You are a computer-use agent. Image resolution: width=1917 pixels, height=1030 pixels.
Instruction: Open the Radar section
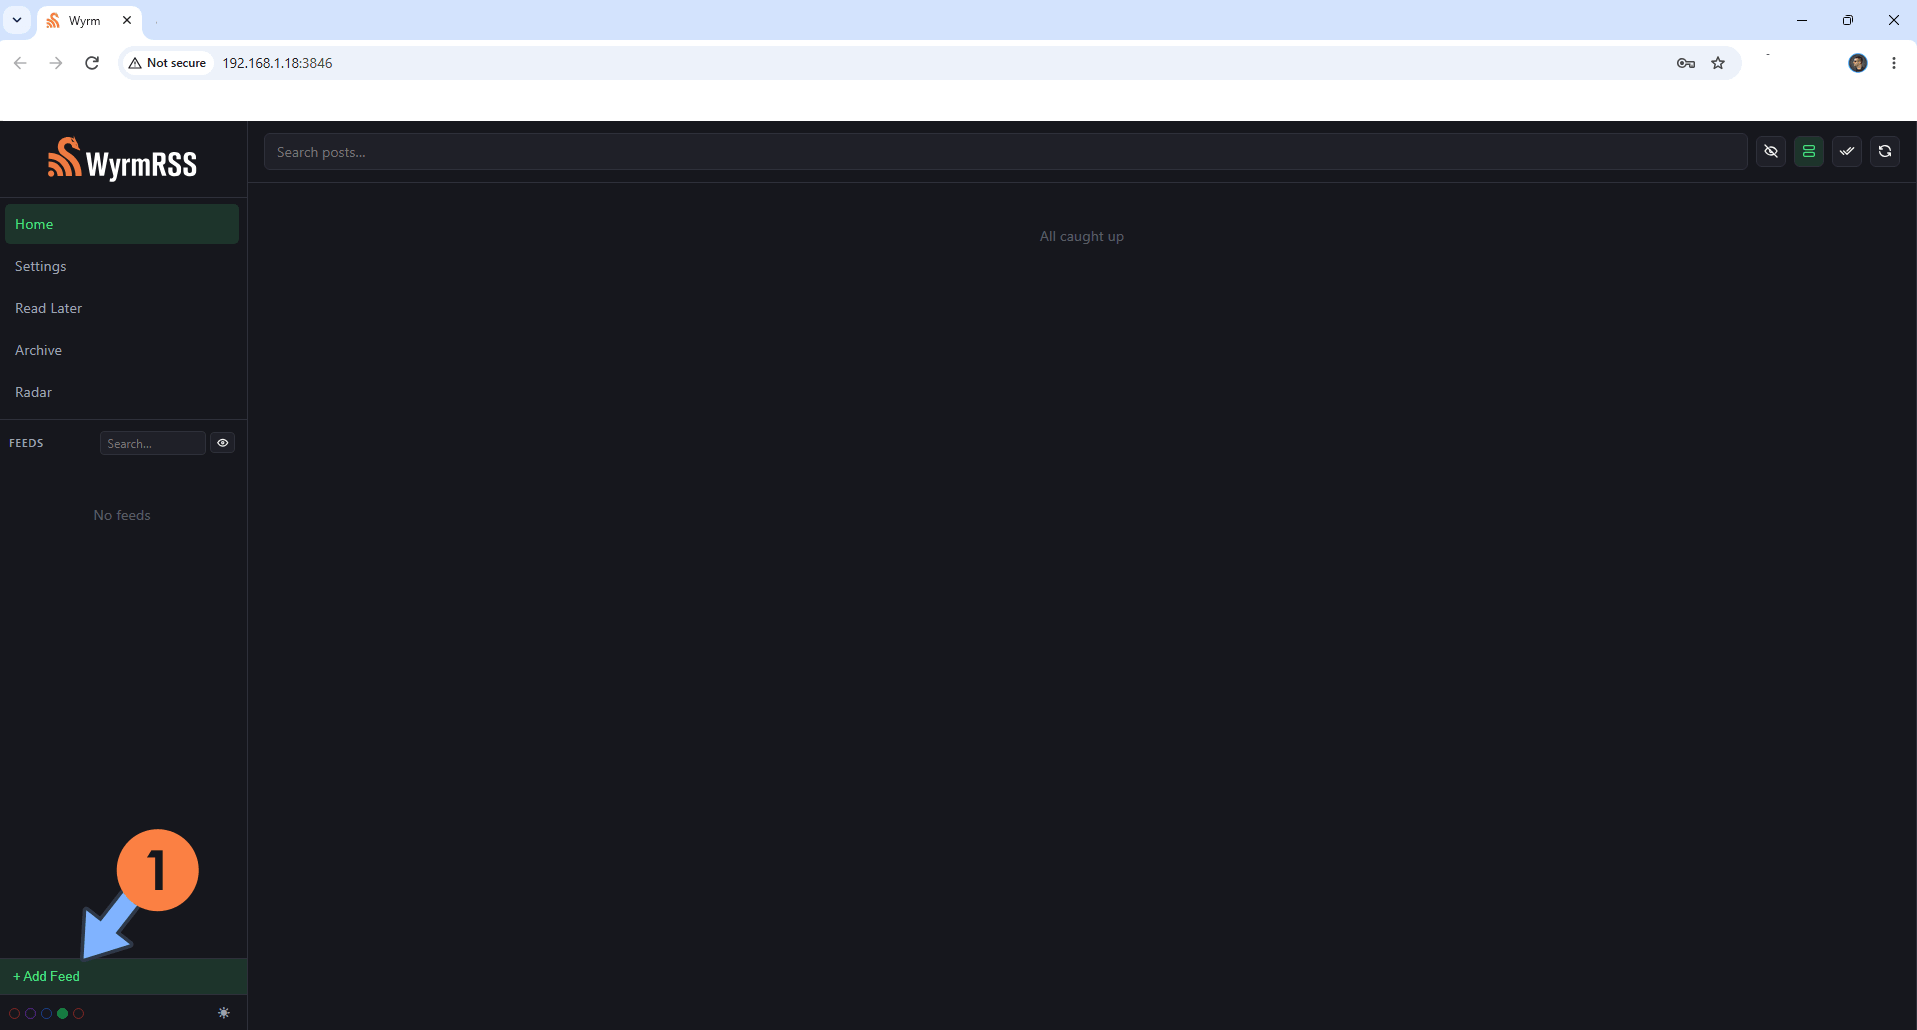(122, 392)
